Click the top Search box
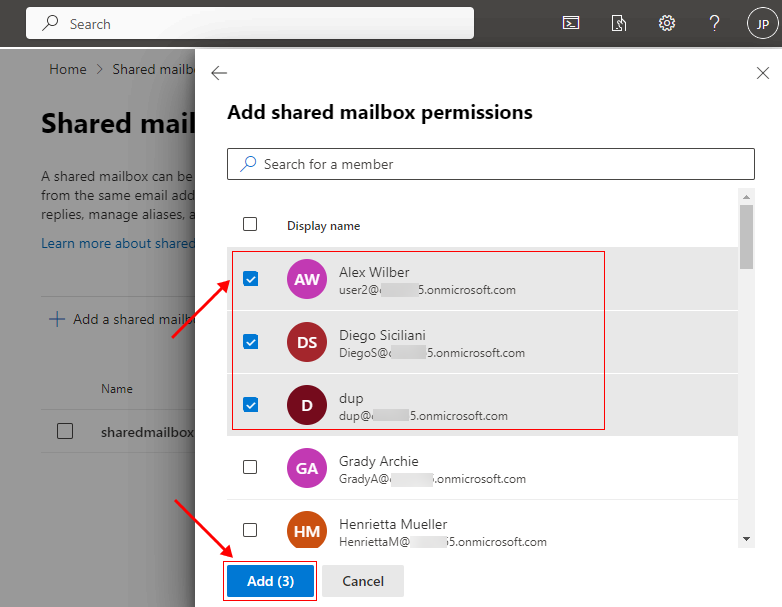Image resolution: width=782 pixels, height=607 pixels. (x=250, y=24)
